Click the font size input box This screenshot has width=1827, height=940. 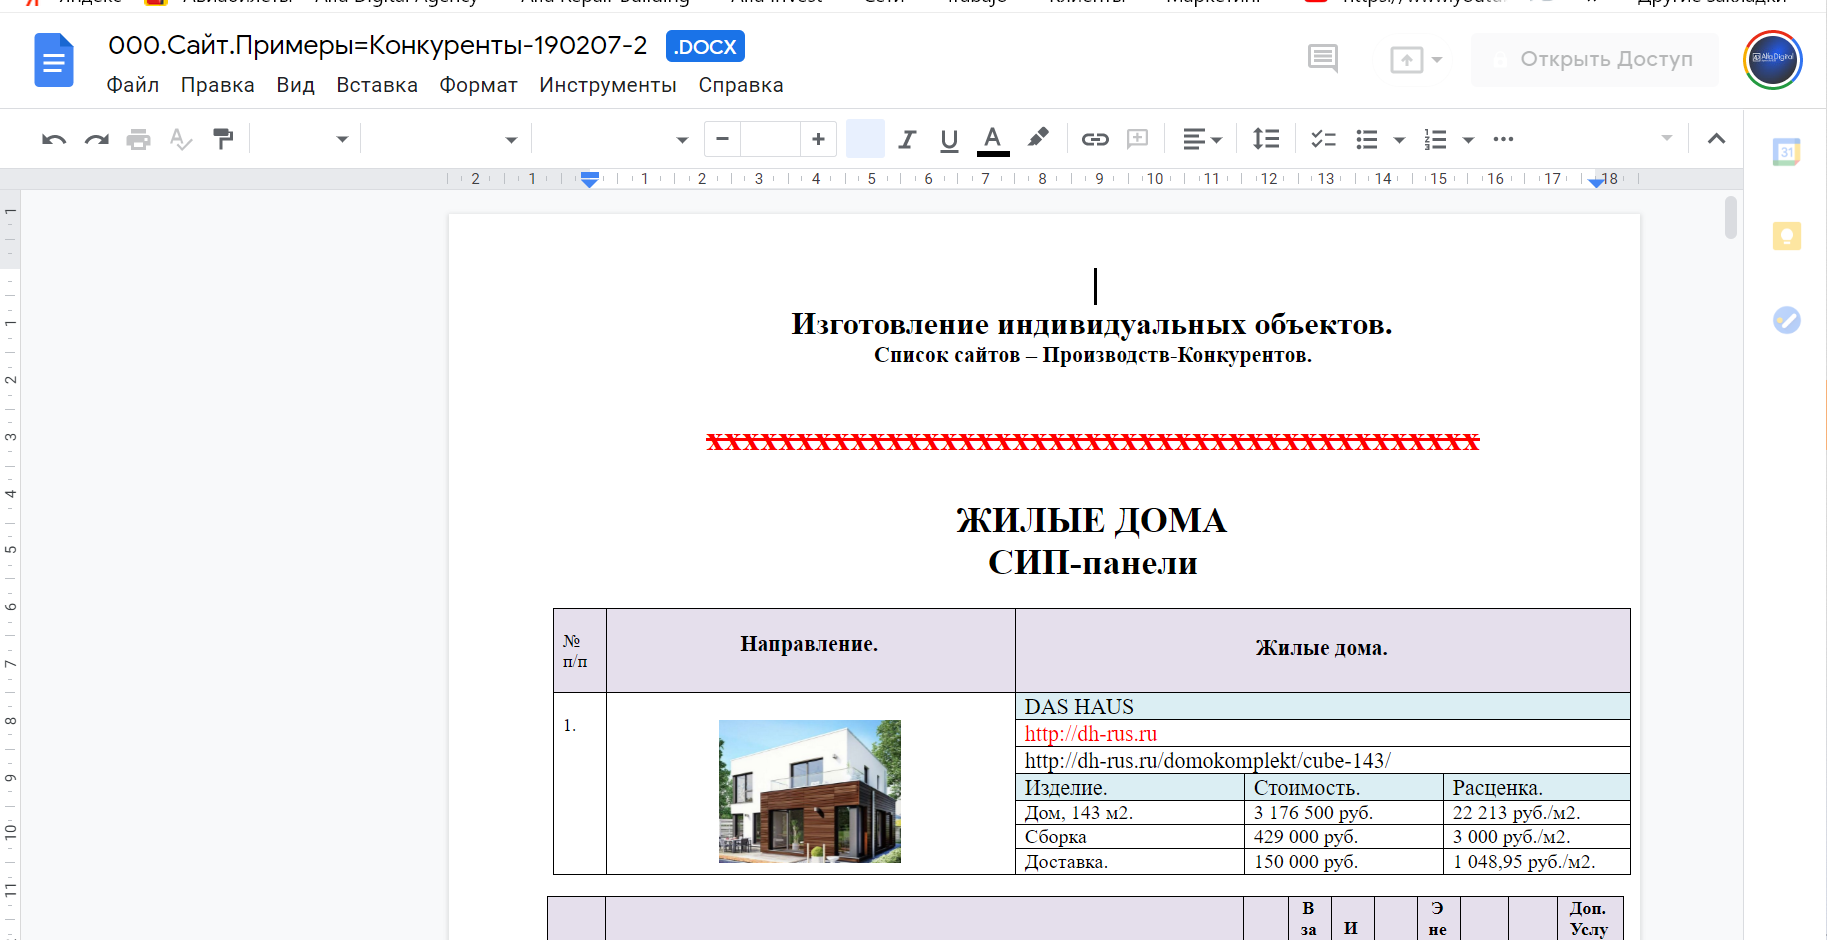(770, 139)
